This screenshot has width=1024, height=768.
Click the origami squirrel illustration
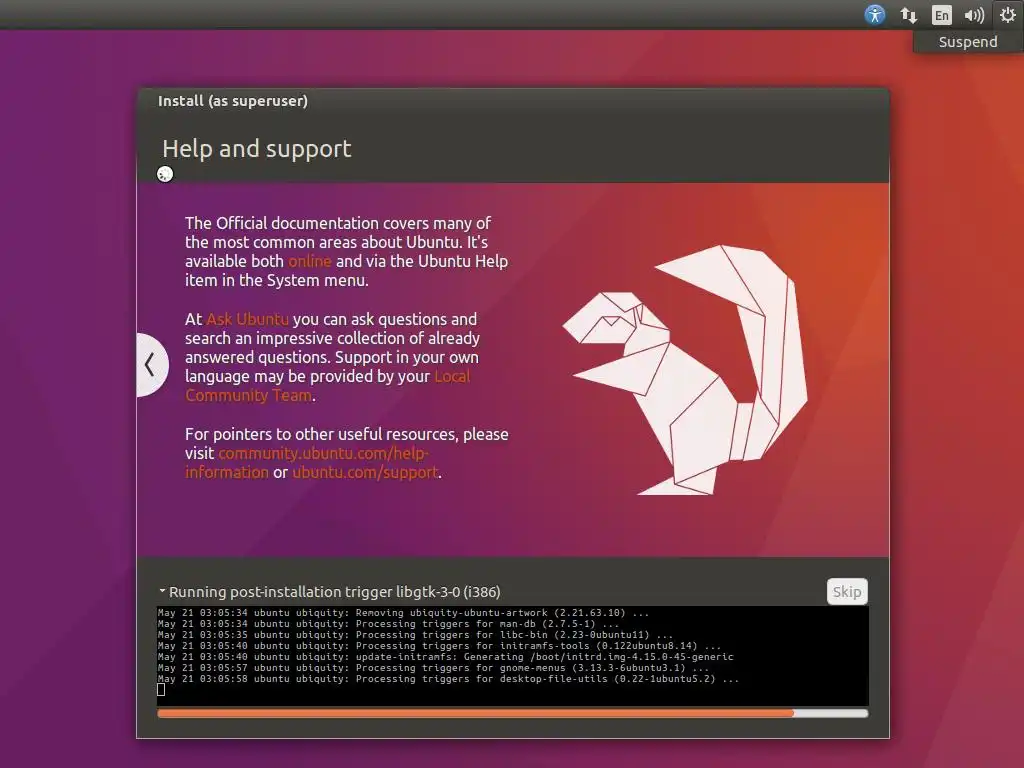click(x=686, y=370)
